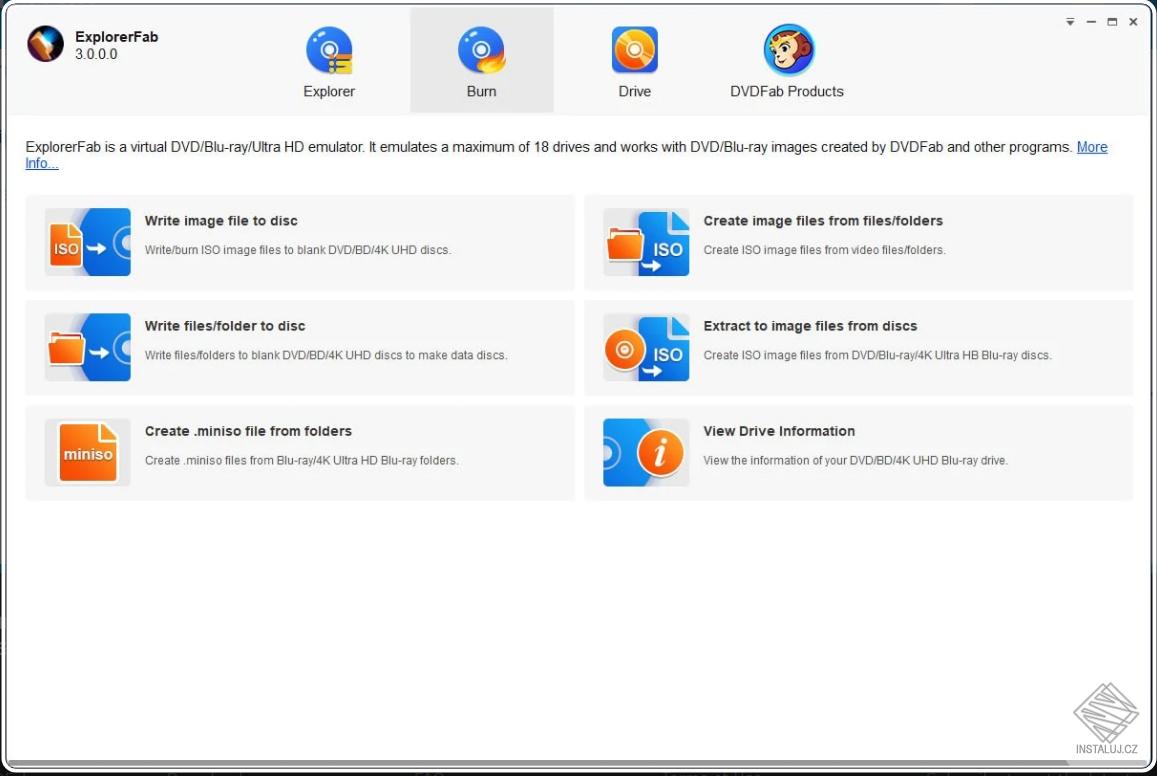Image resolution: width=1157 pixels, height=776 pixels.
Task: Click the disc-to-ISO extract icon
Action: [x=646, y=347]
